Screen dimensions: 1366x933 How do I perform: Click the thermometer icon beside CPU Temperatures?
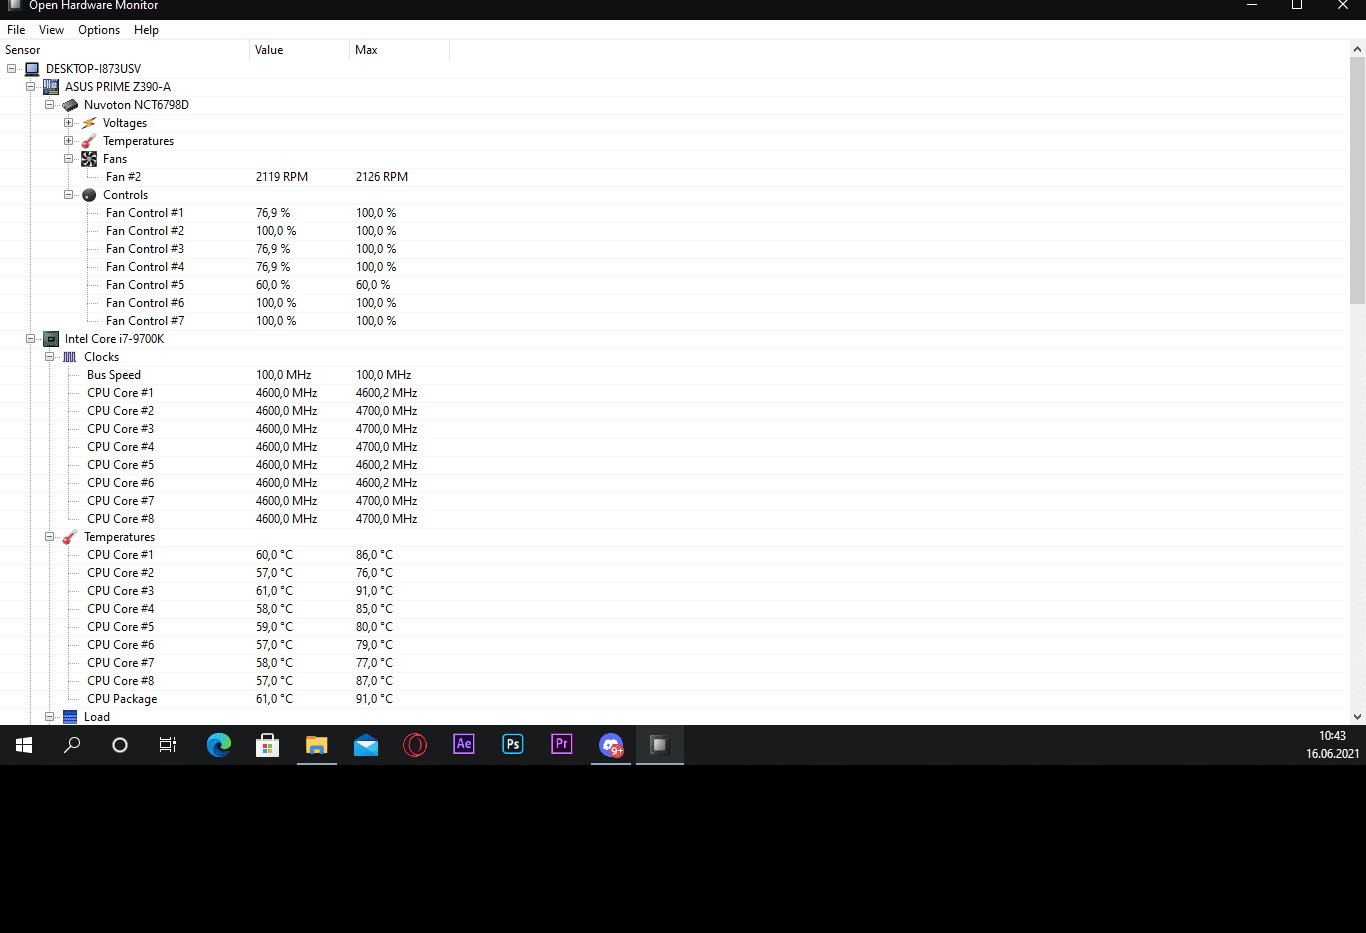[x=70, y=537]
